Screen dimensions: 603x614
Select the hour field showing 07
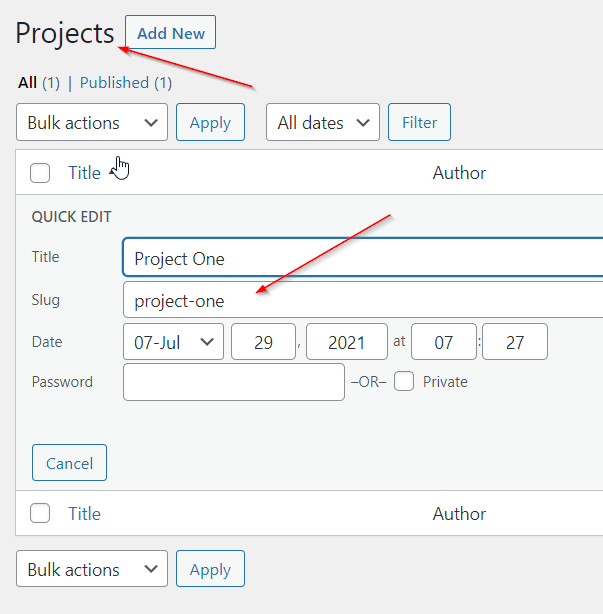tap(442, 342)
